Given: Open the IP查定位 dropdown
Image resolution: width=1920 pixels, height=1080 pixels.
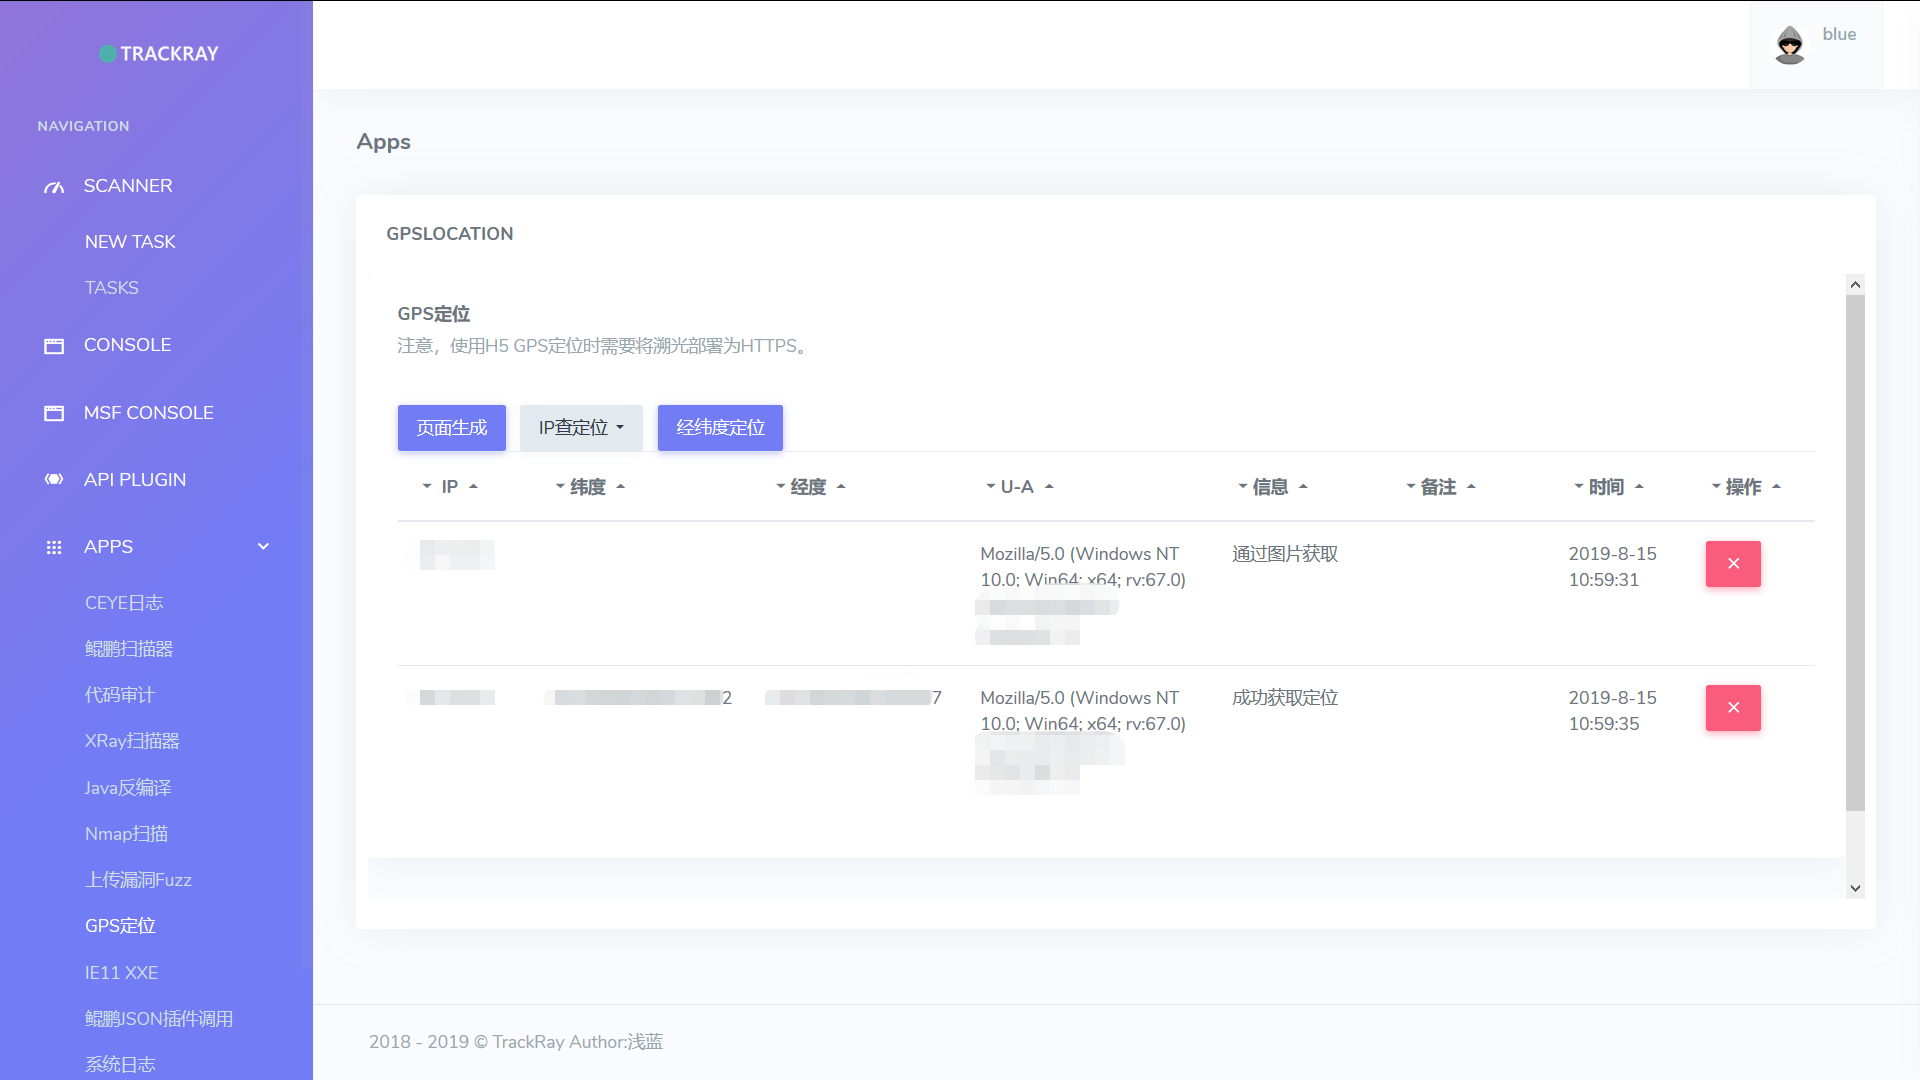Looking at the screenshot, I should 580,428.
